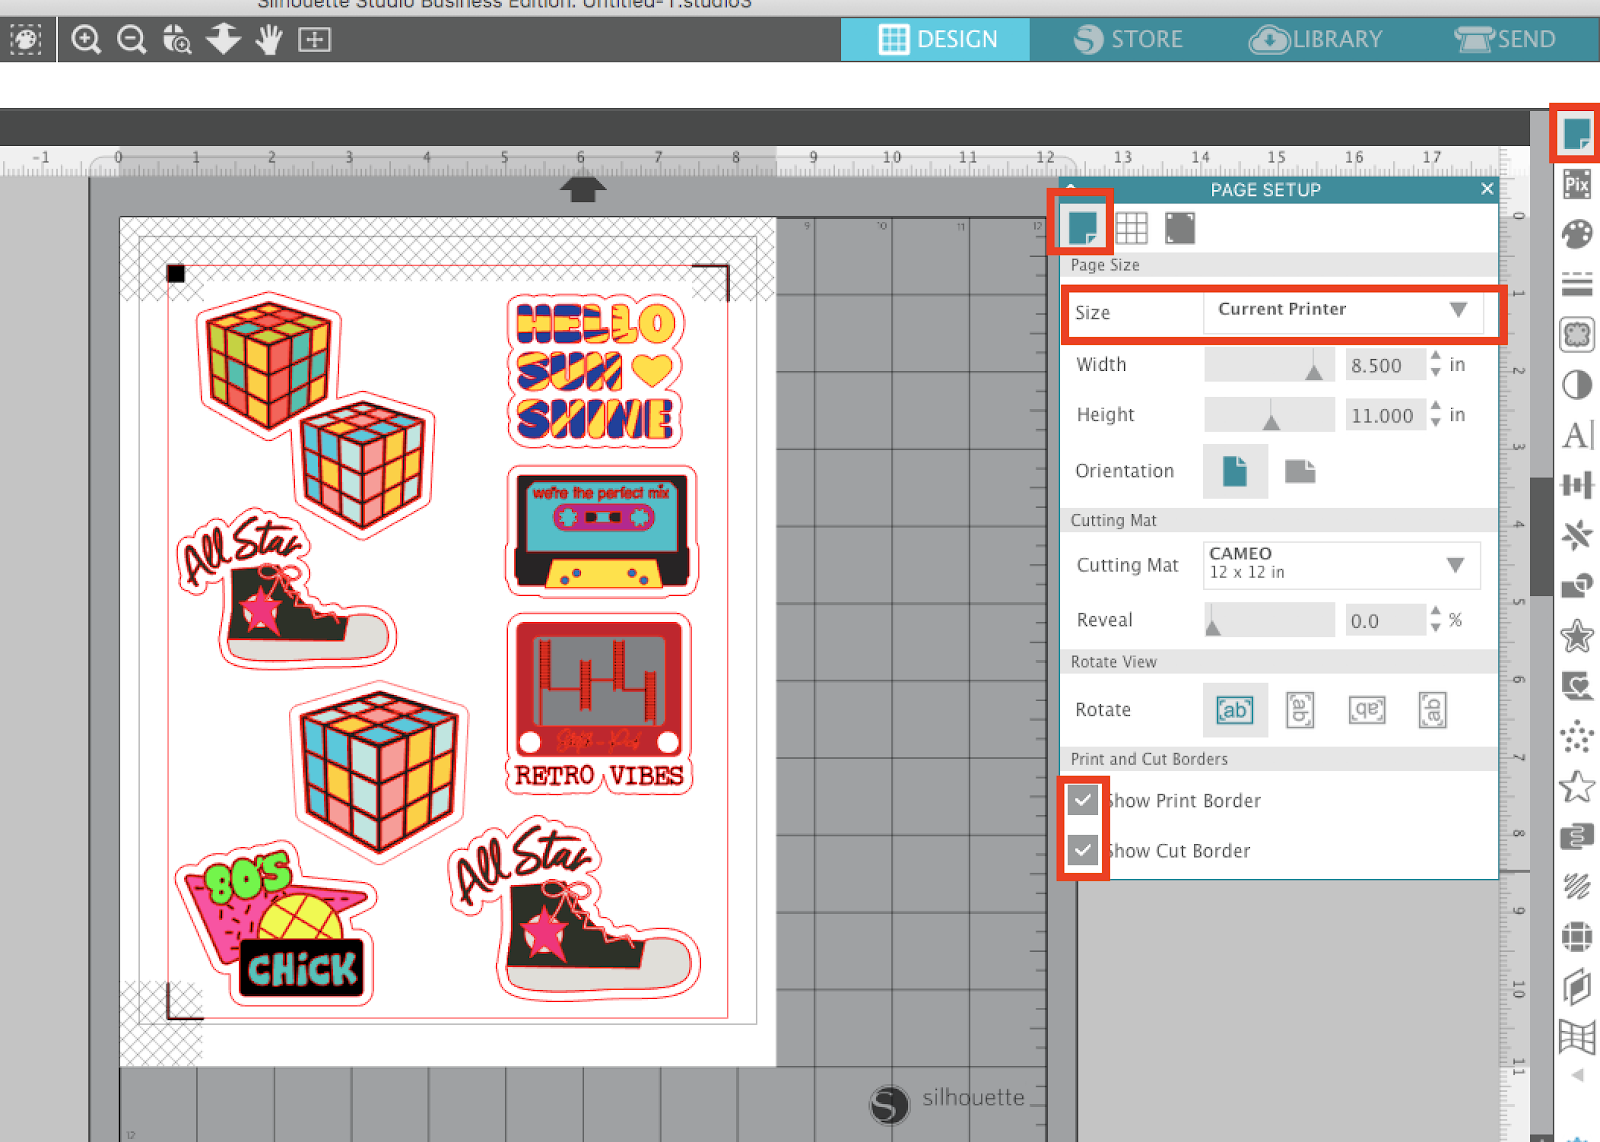Uncheck Show Cut Border checkbox
1600x1142 pixels.
(x=1083, y=850)
